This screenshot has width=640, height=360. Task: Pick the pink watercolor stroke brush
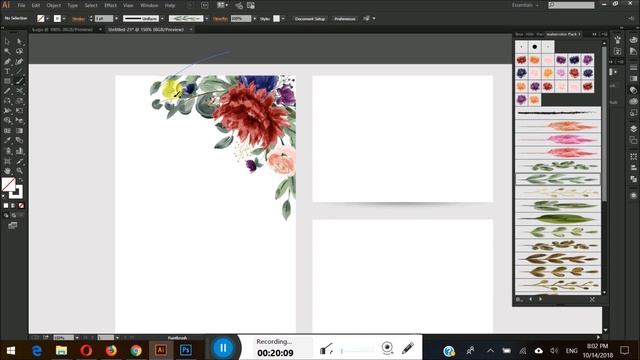coord(558,140)
